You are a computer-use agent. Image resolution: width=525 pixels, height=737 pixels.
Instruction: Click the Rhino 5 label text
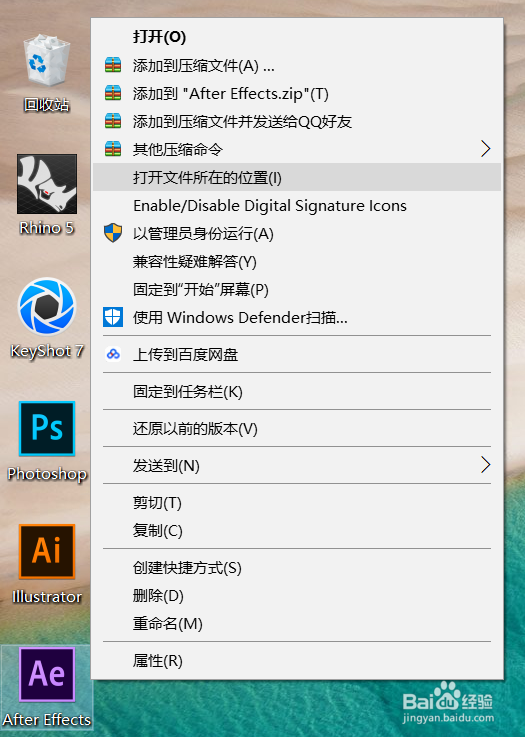click(x=47, y=228)
